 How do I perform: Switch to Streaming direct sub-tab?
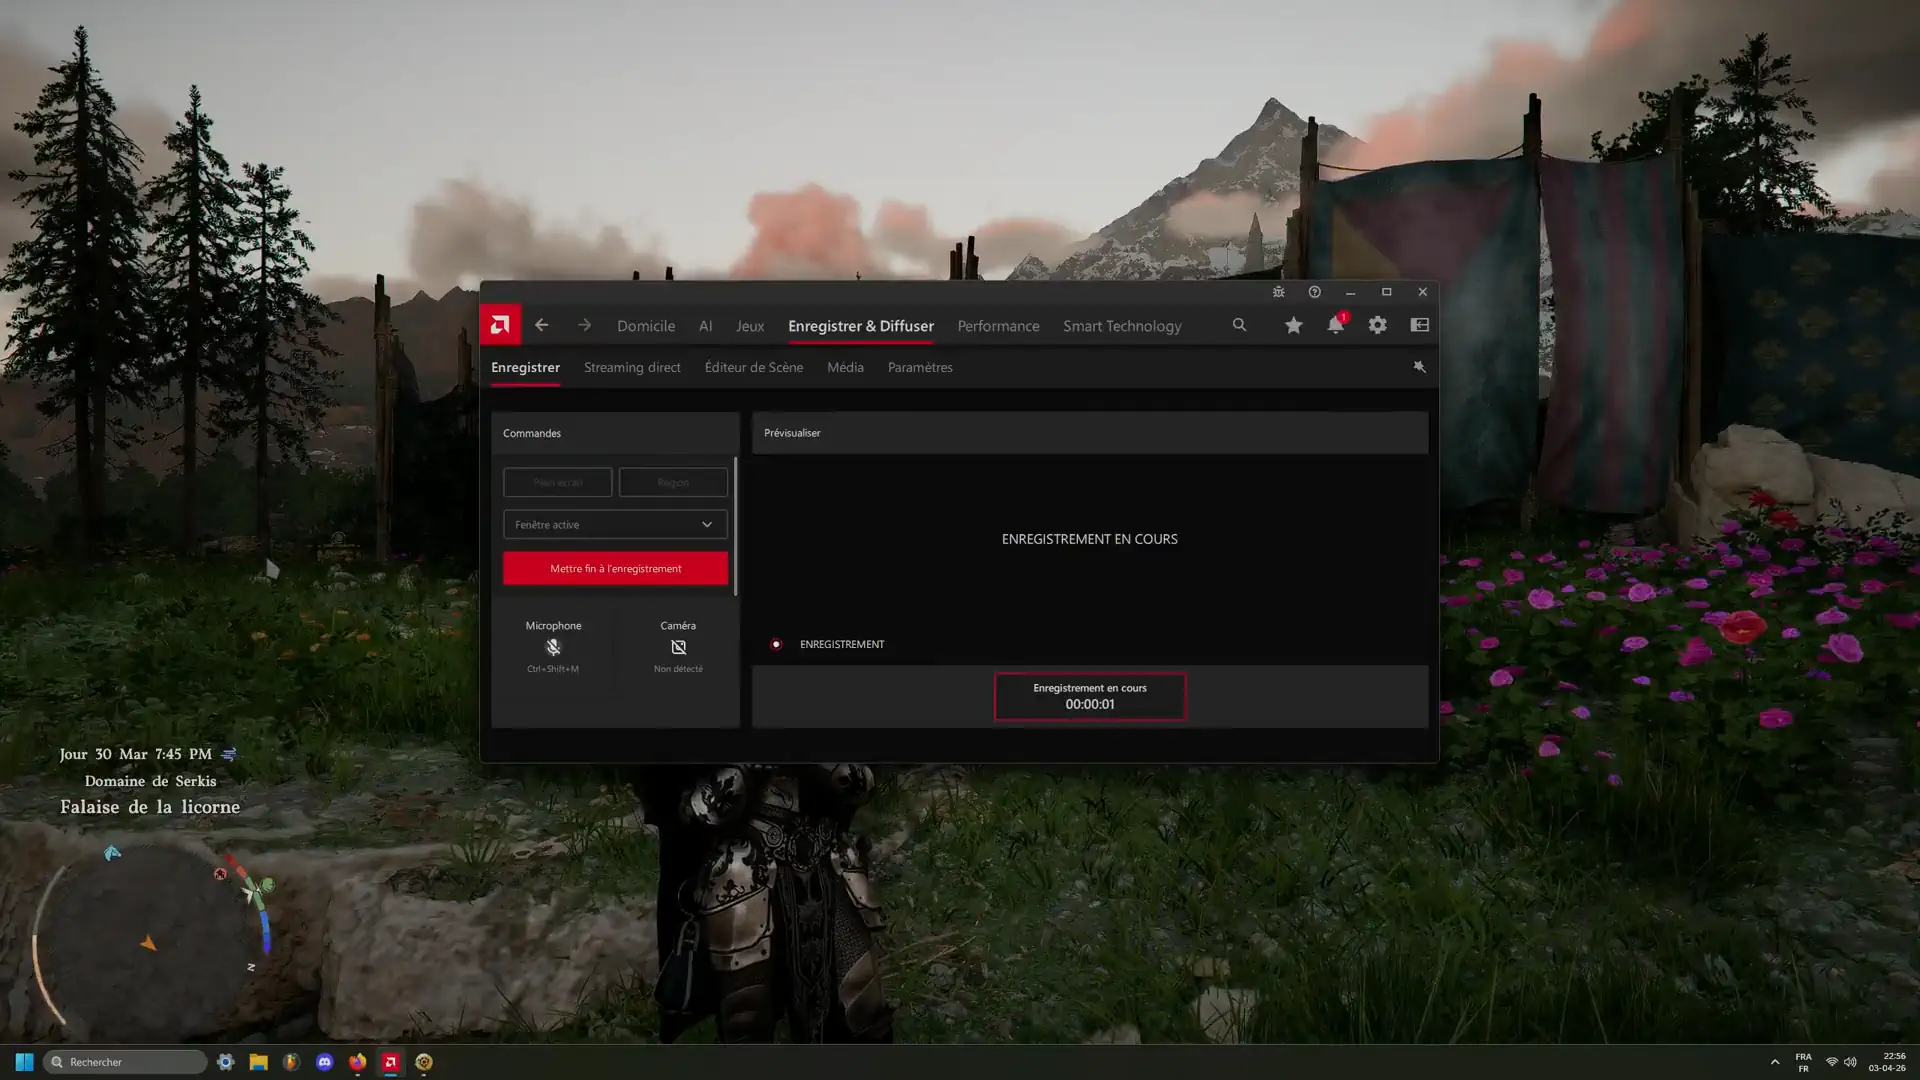pos(632,367)
